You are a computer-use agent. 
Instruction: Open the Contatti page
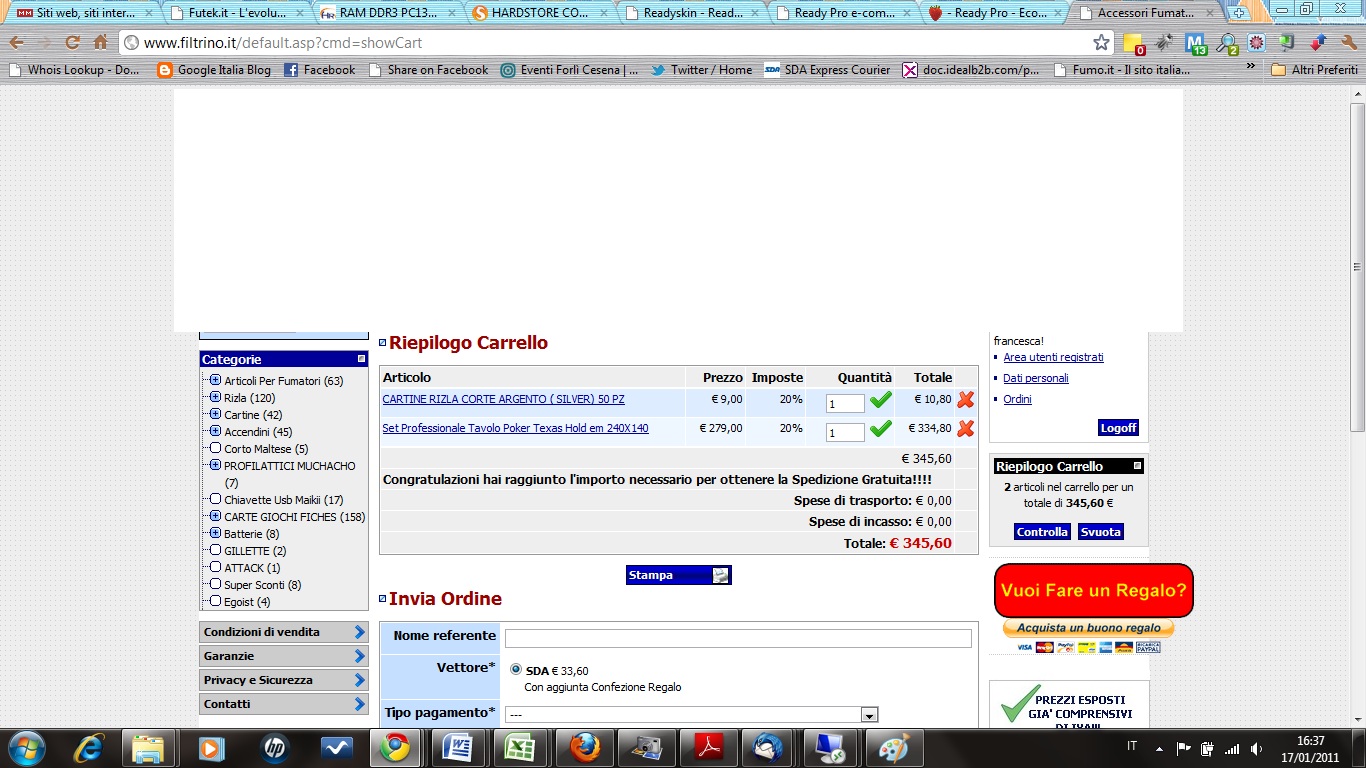click(284, 704)
